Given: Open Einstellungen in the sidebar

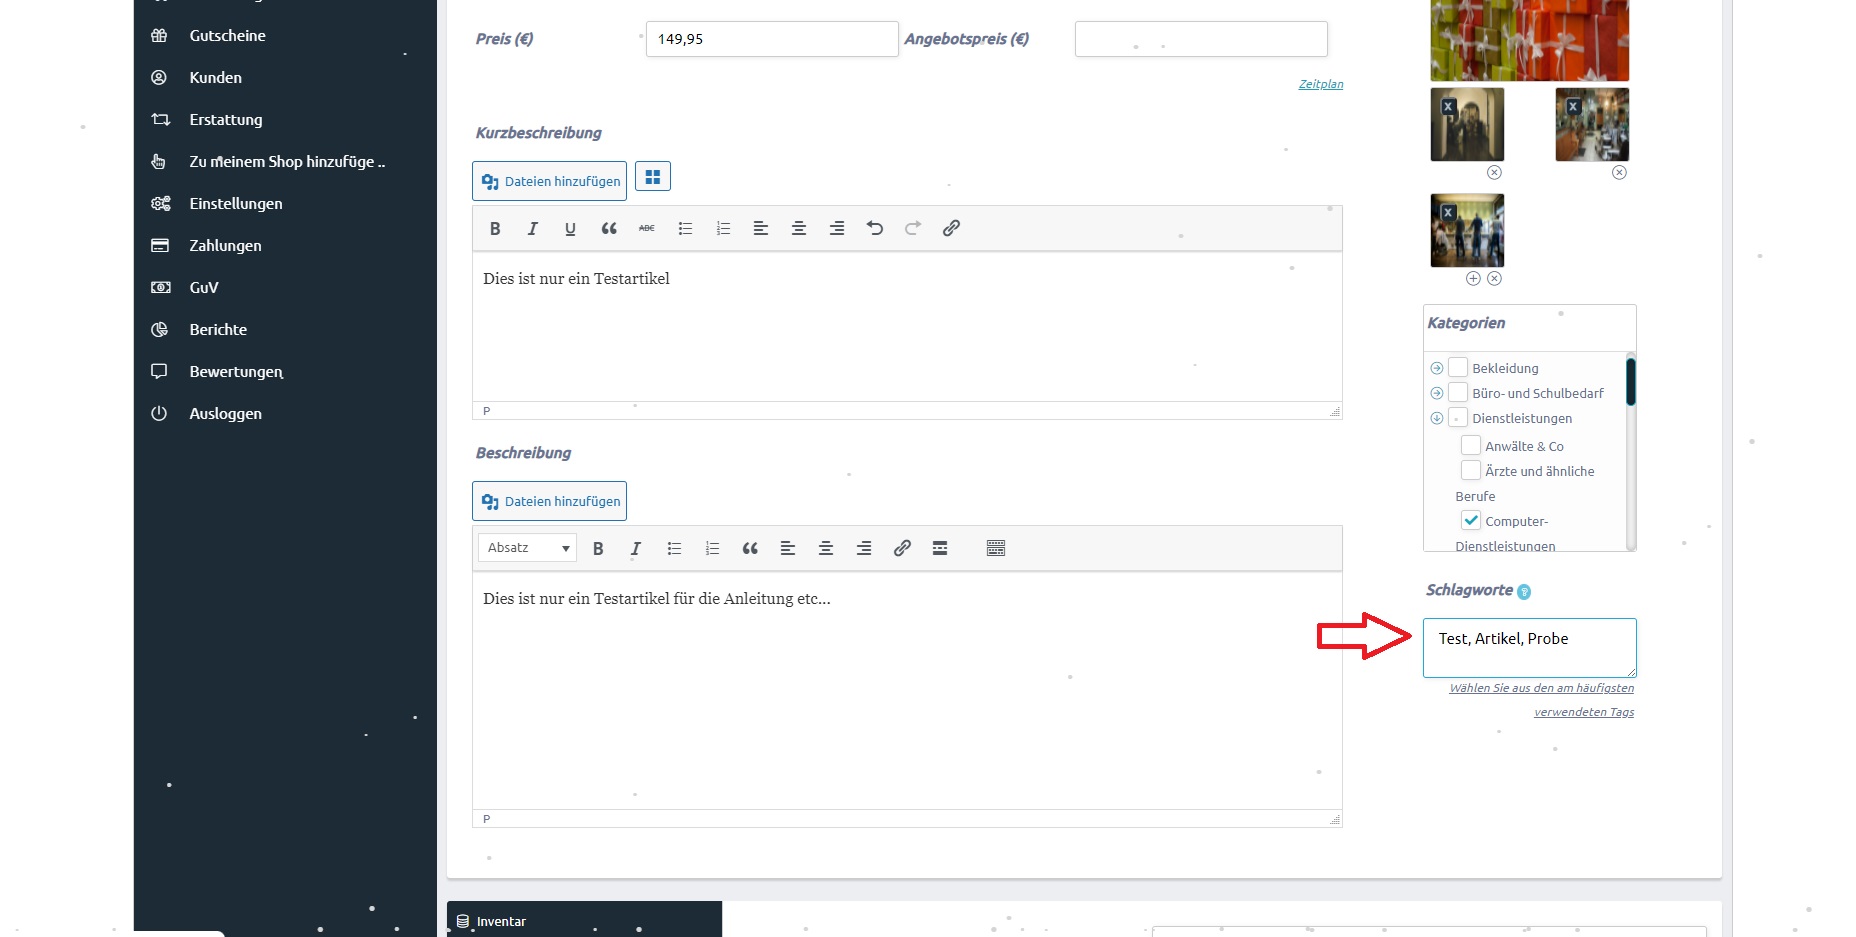Looking at the screenshot, I should (236, 203).
